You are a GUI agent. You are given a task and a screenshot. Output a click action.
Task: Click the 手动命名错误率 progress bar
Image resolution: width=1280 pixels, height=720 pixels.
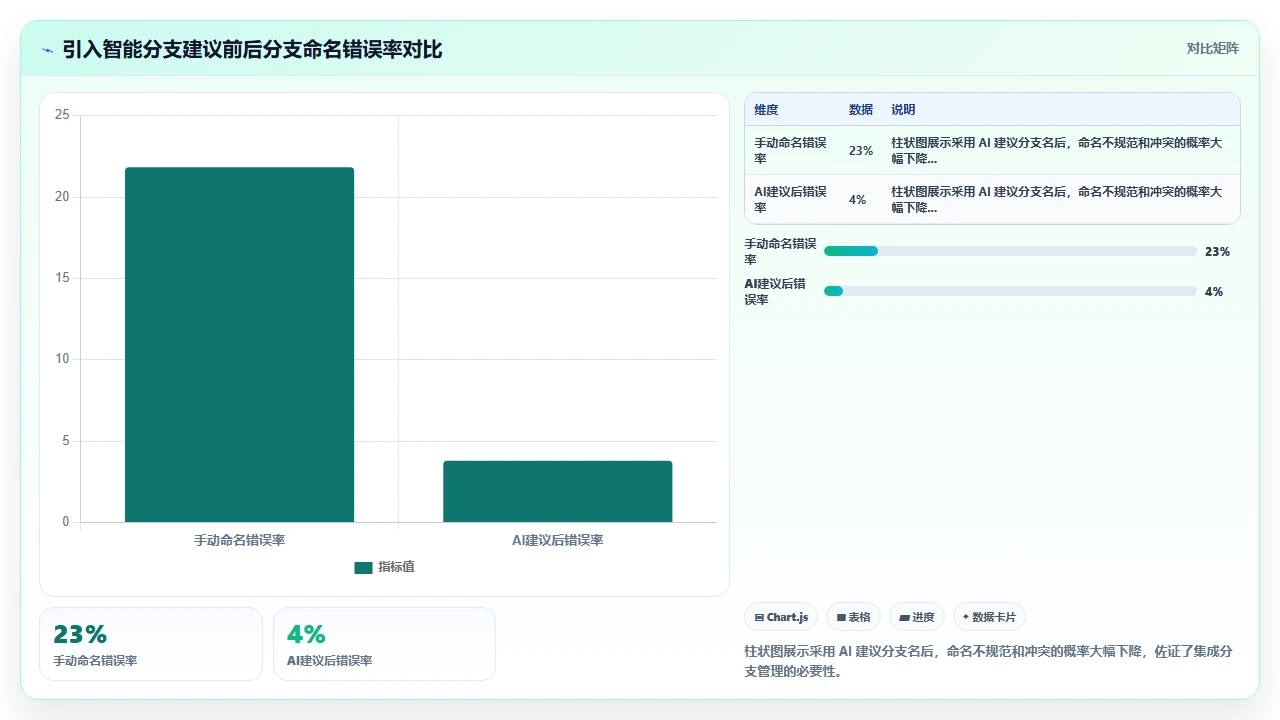pos(1010,251)
